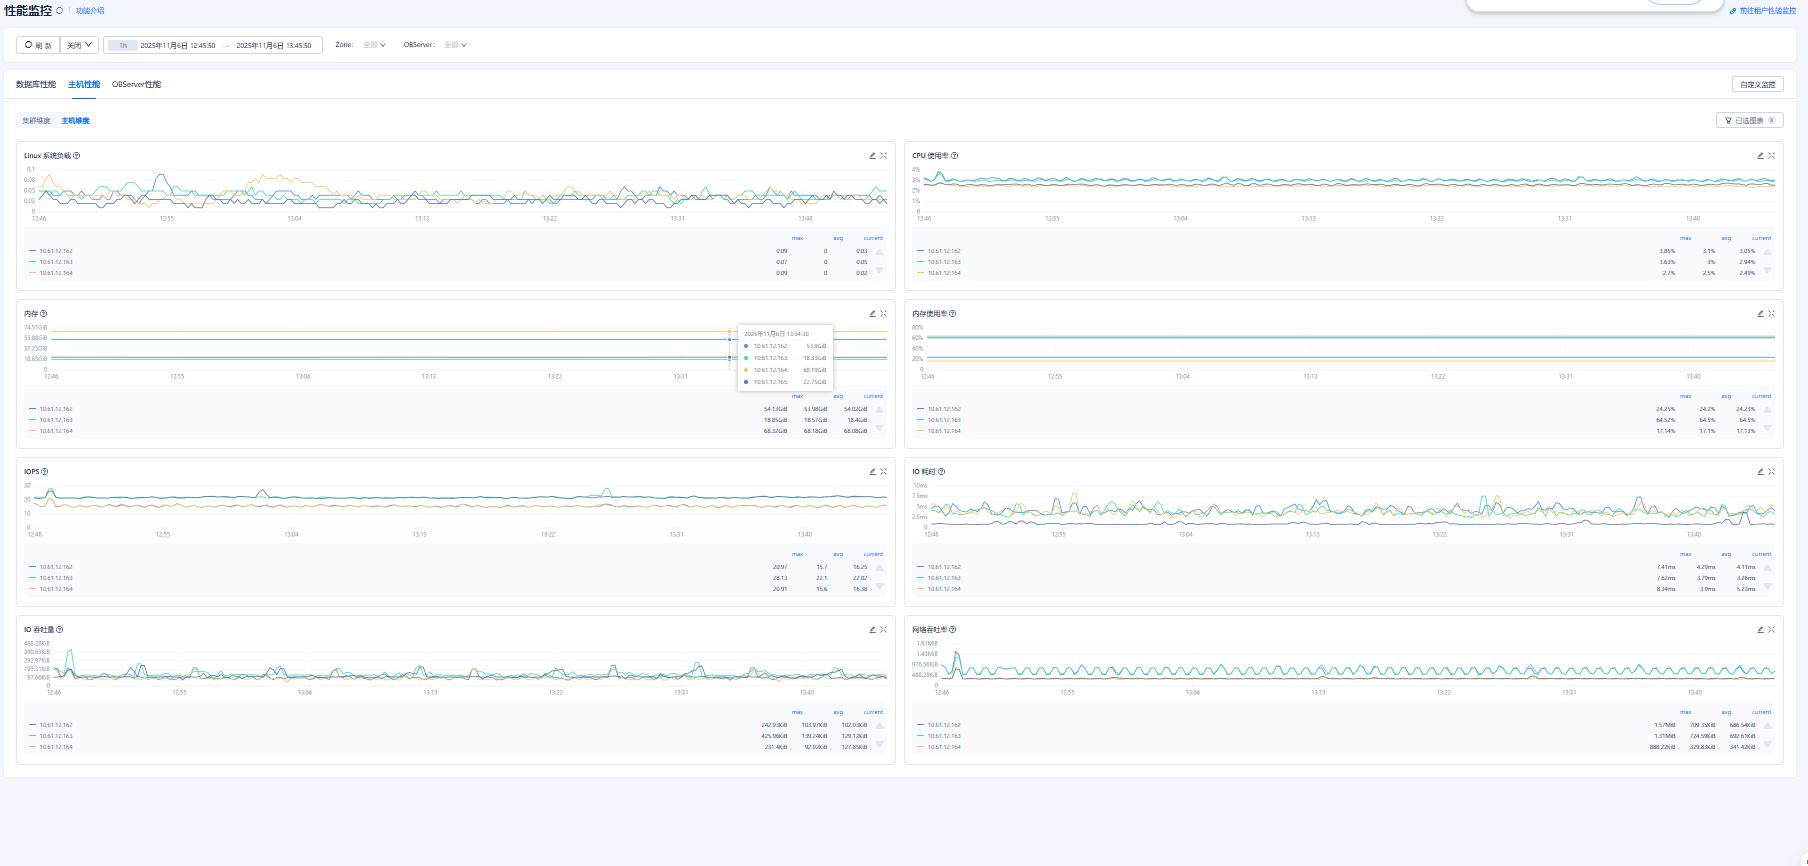The width and height of the screenshot is (1808, 866).
Task: Open the Zone filter dropdown
Action: coord(374,45)
